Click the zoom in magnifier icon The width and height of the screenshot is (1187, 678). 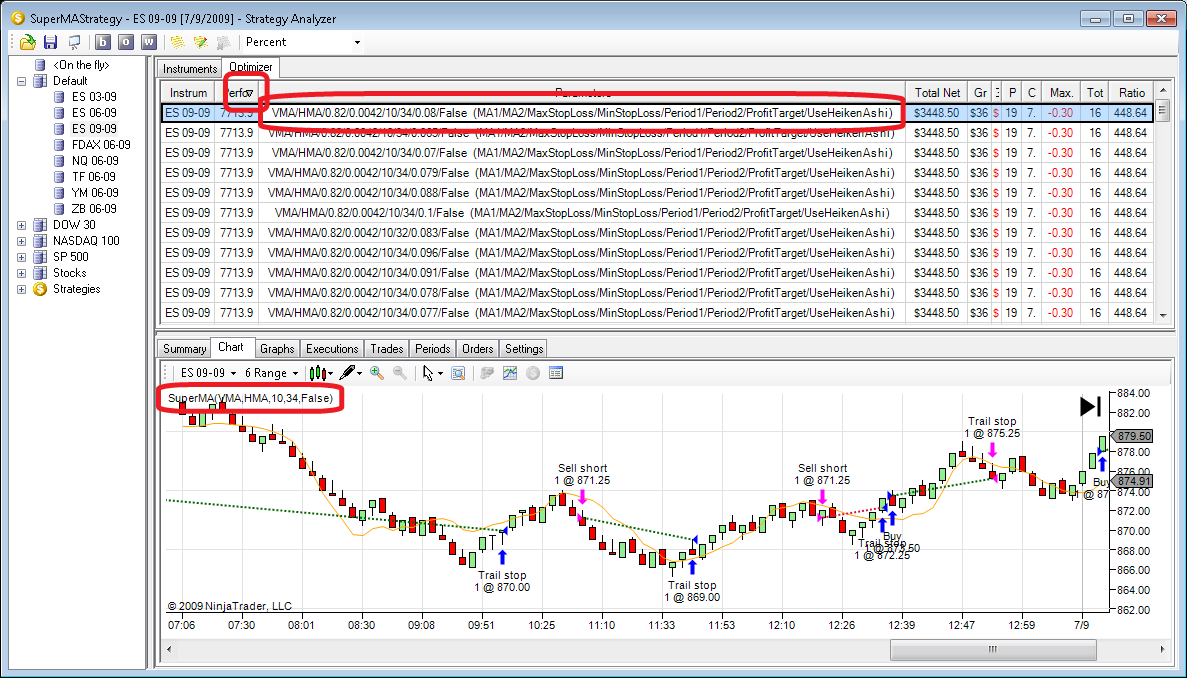pos(376,373)
